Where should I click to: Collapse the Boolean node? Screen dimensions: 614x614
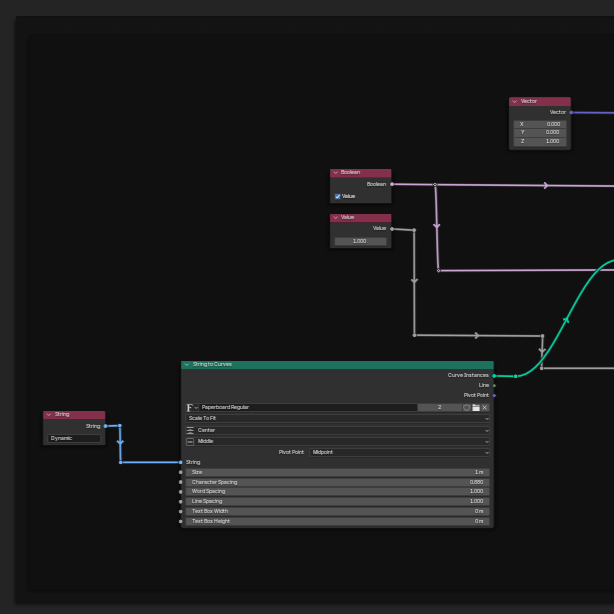coord(336,173)
